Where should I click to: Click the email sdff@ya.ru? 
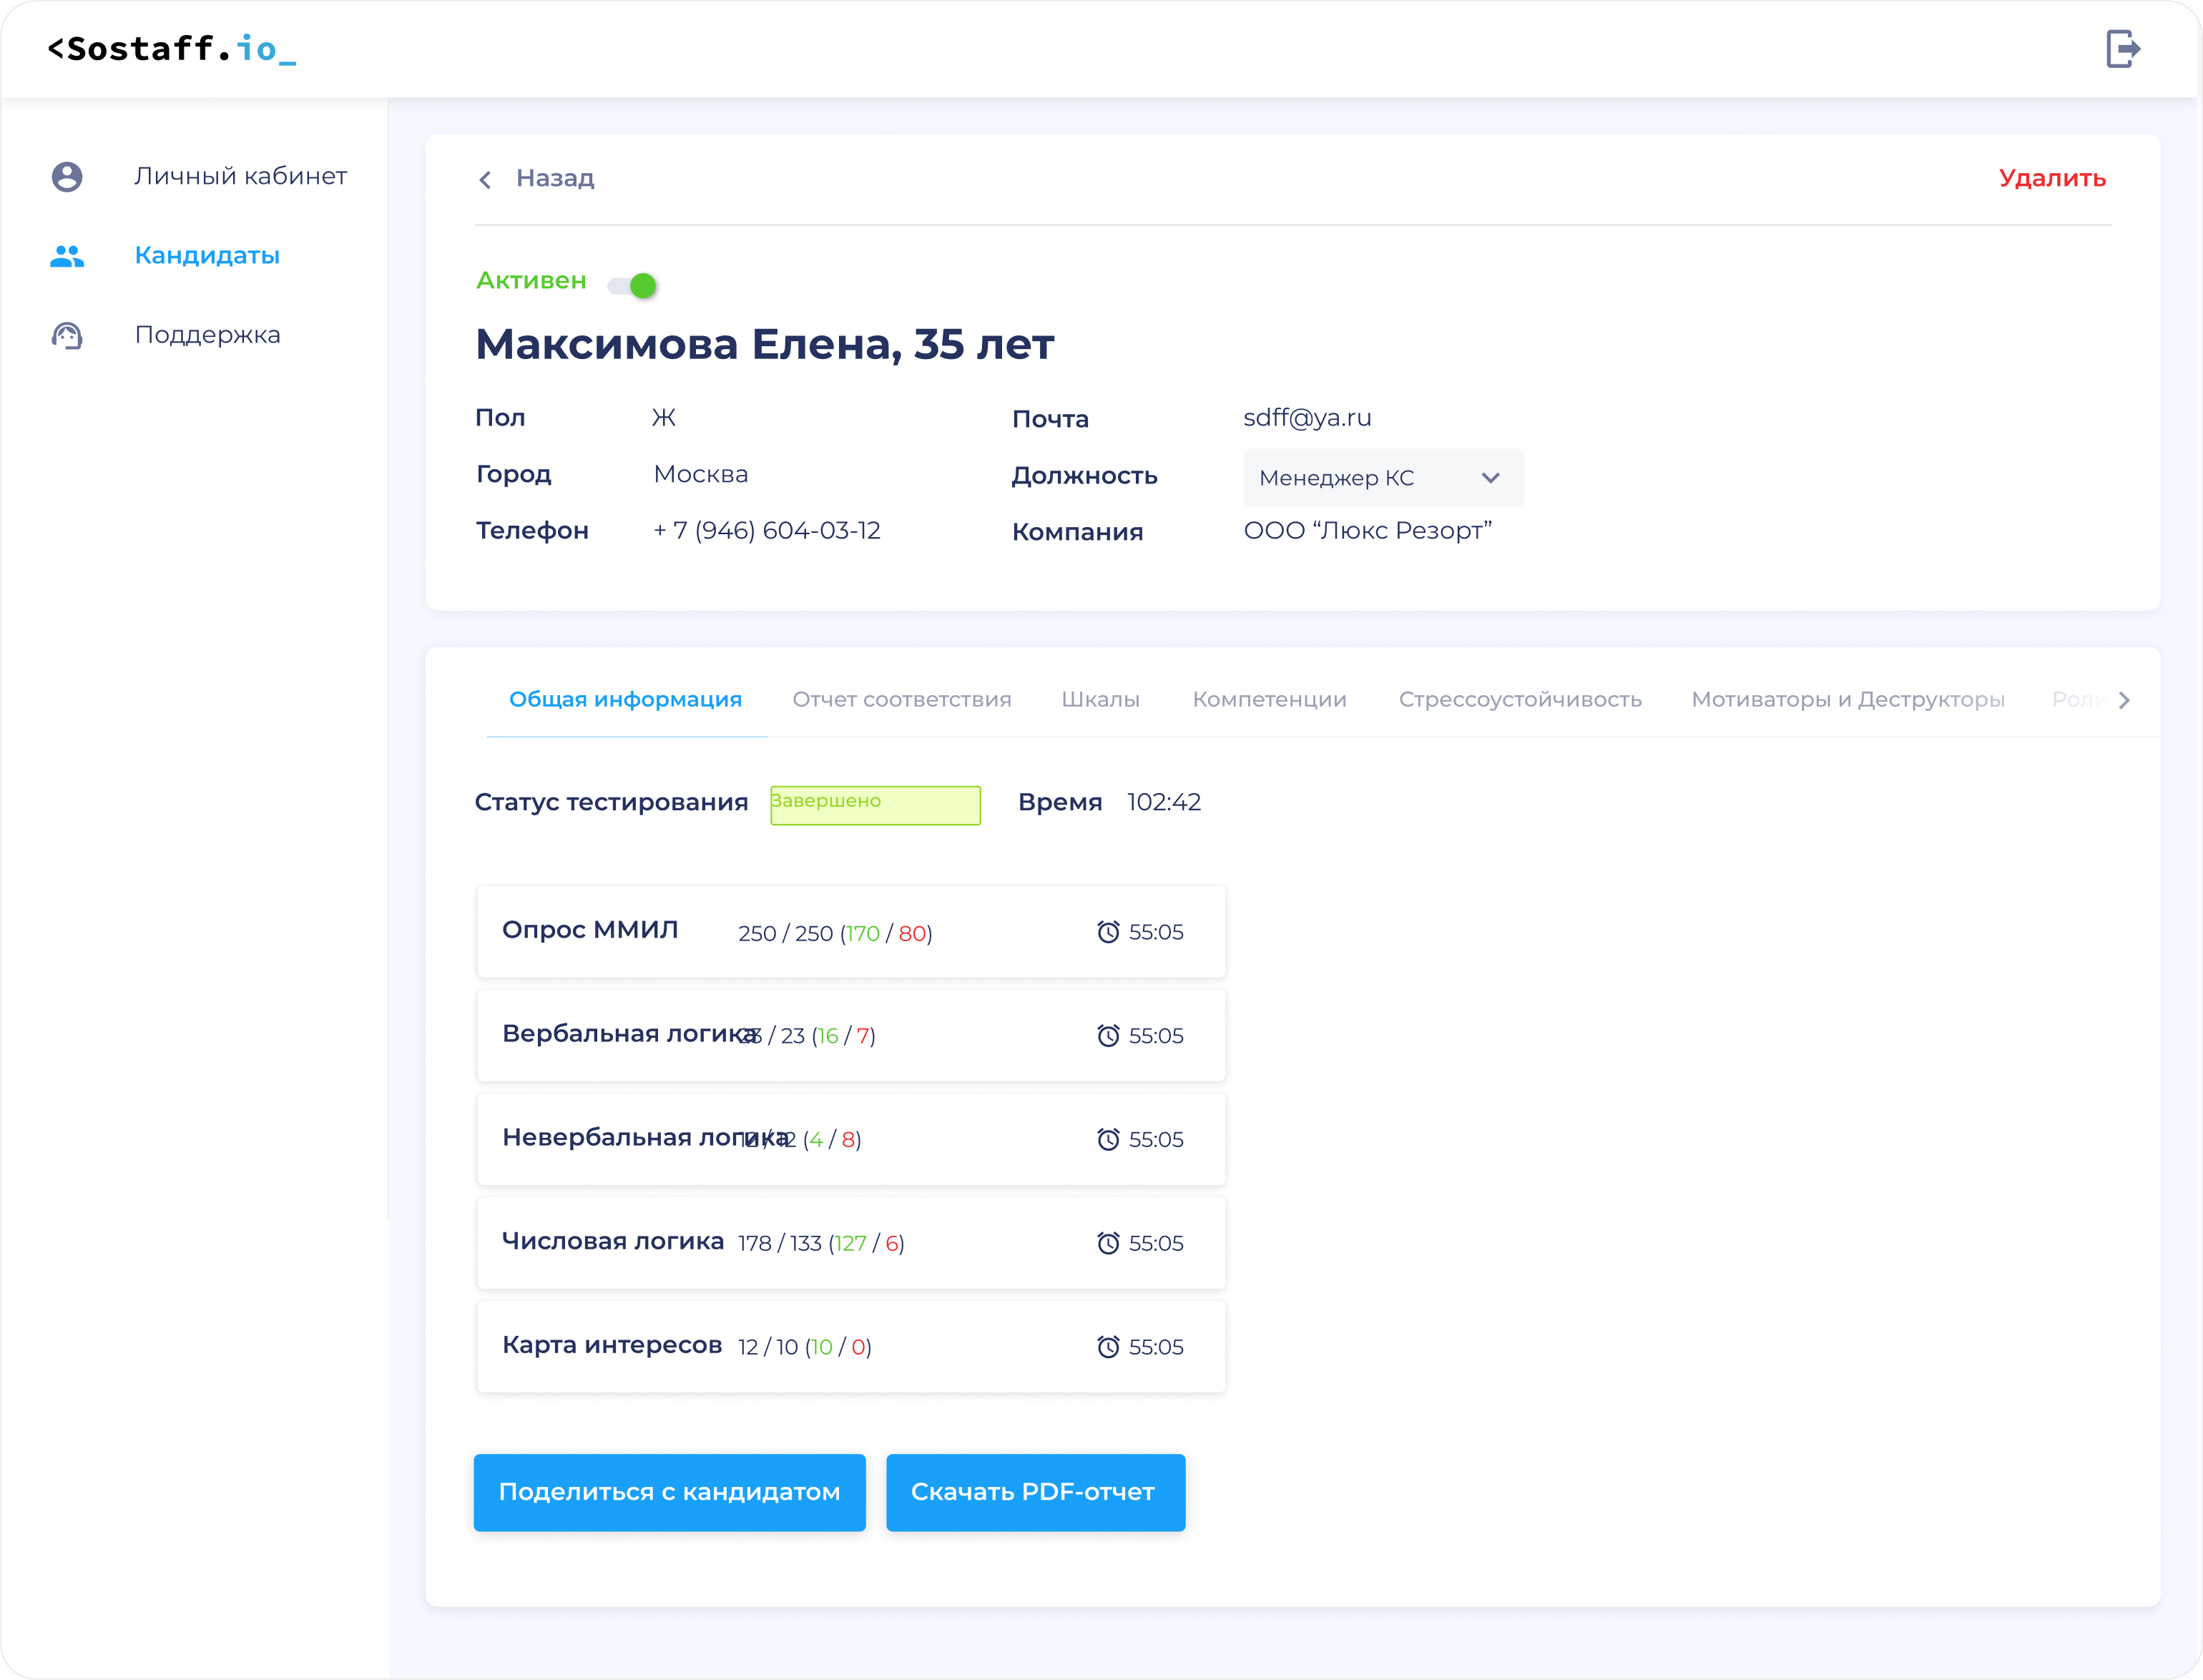point(1307,418)
